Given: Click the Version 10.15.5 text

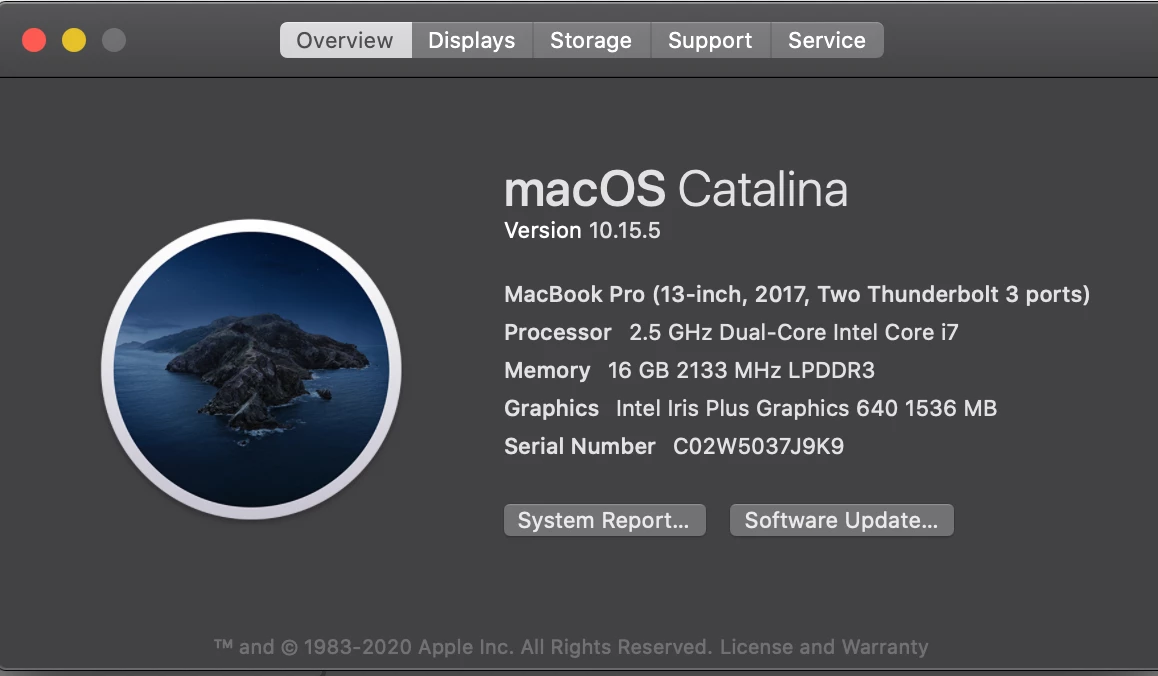Looking at the screenshot, I should pos(582,231).
